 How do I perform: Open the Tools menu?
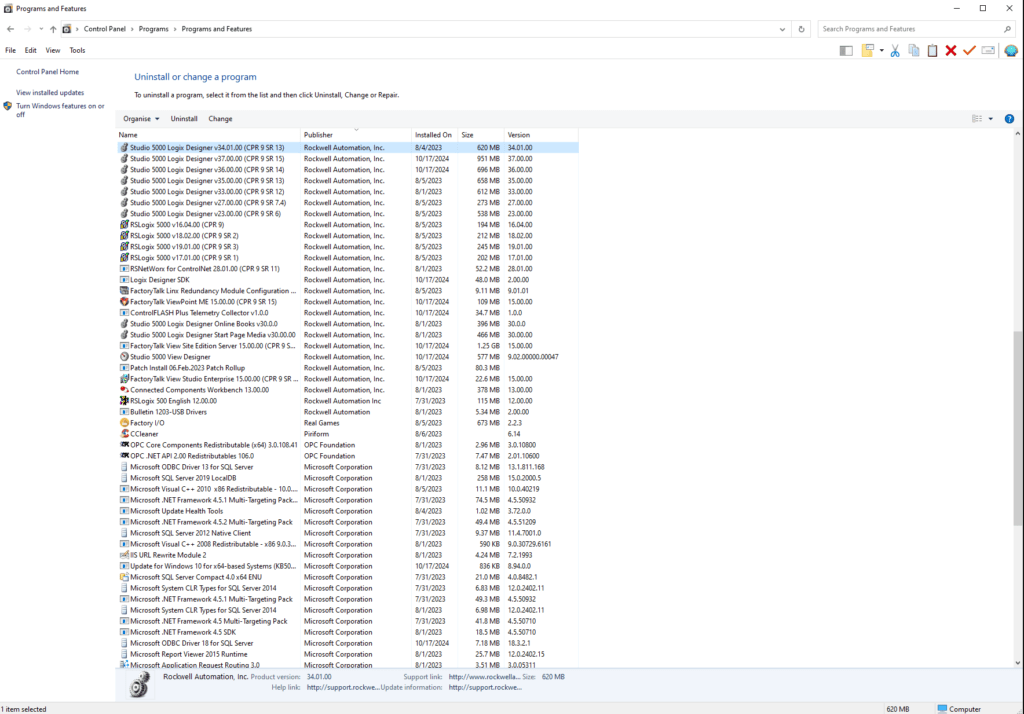77,50
